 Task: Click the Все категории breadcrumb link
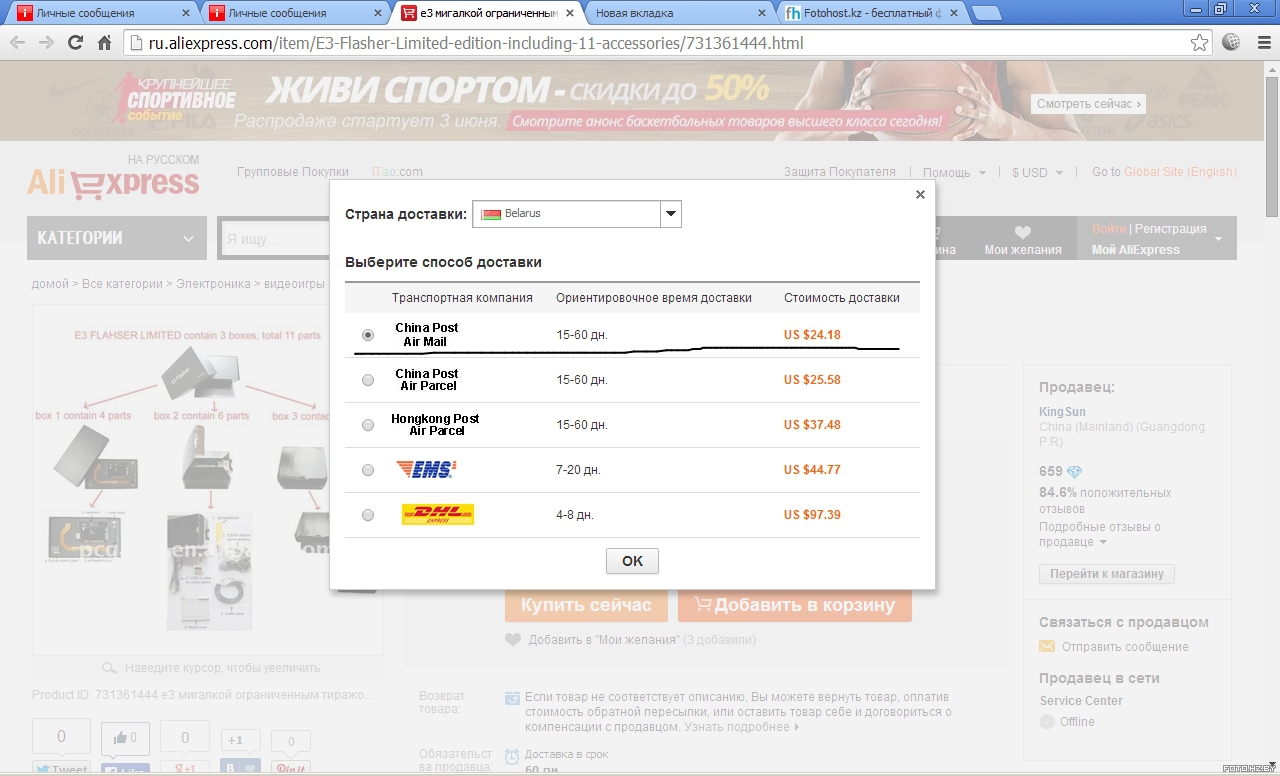(x=122, y=284)
